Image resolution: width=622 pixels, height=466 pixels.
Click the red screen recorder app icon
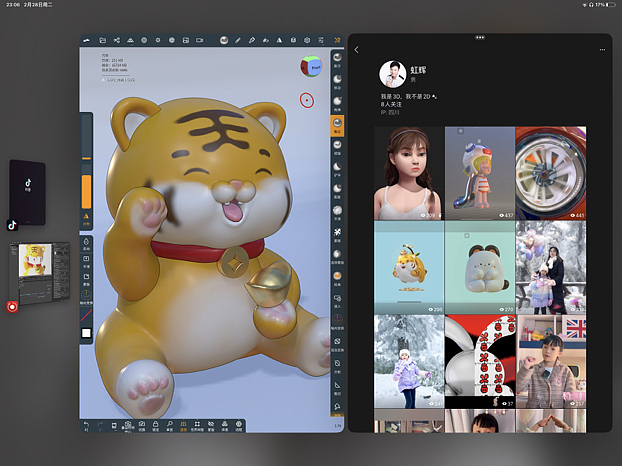[12, 307]
